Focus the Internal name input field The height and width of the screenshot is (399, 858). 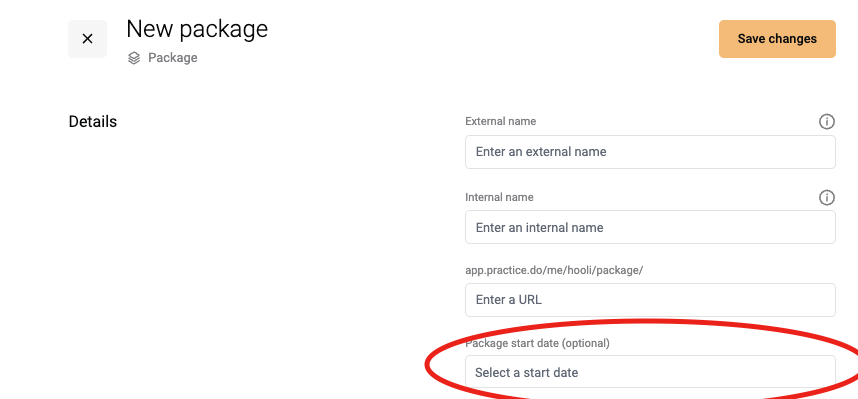click(650, 227)
